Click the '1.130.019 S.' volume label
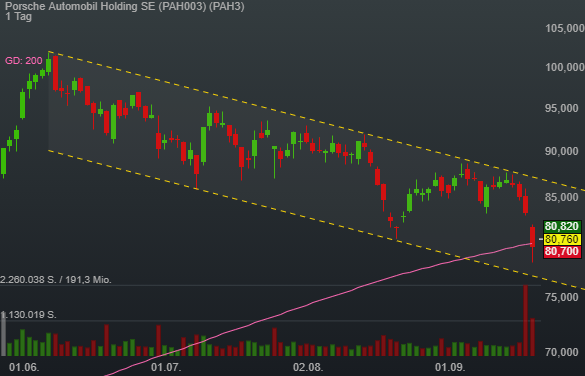Screen dimensions: 585x376 (x=29, y=315)
